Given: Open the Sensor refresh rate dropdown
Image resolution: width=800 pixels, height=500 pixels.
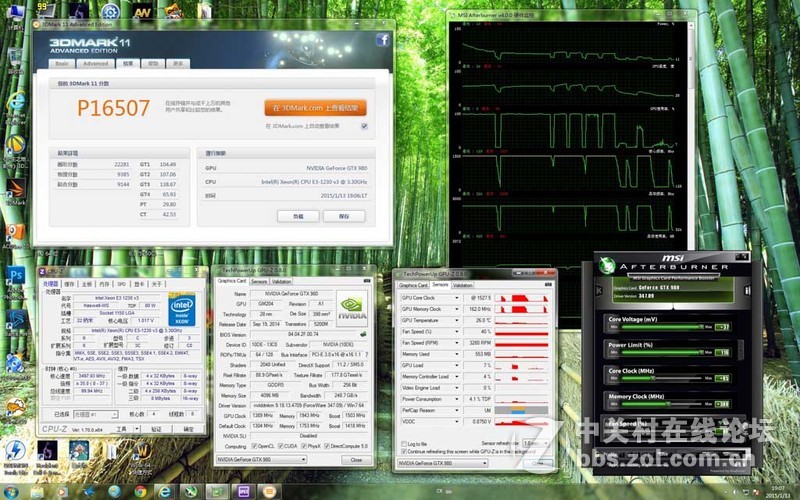Looking at the screenshot, I should [536, 443].
